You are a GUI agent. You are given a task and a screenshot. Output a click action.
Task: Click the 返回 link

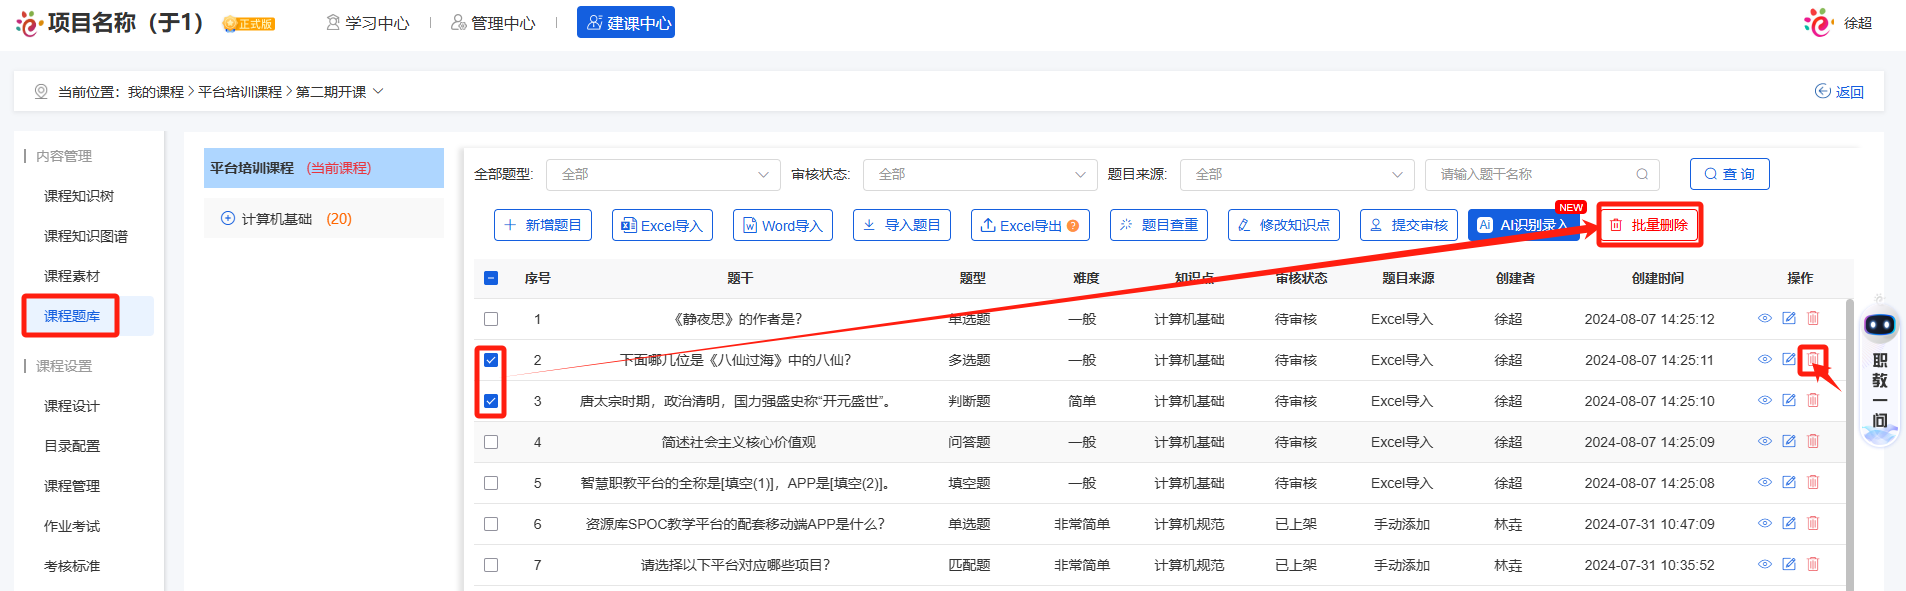pyautogui.click(x=1840, y=92)
